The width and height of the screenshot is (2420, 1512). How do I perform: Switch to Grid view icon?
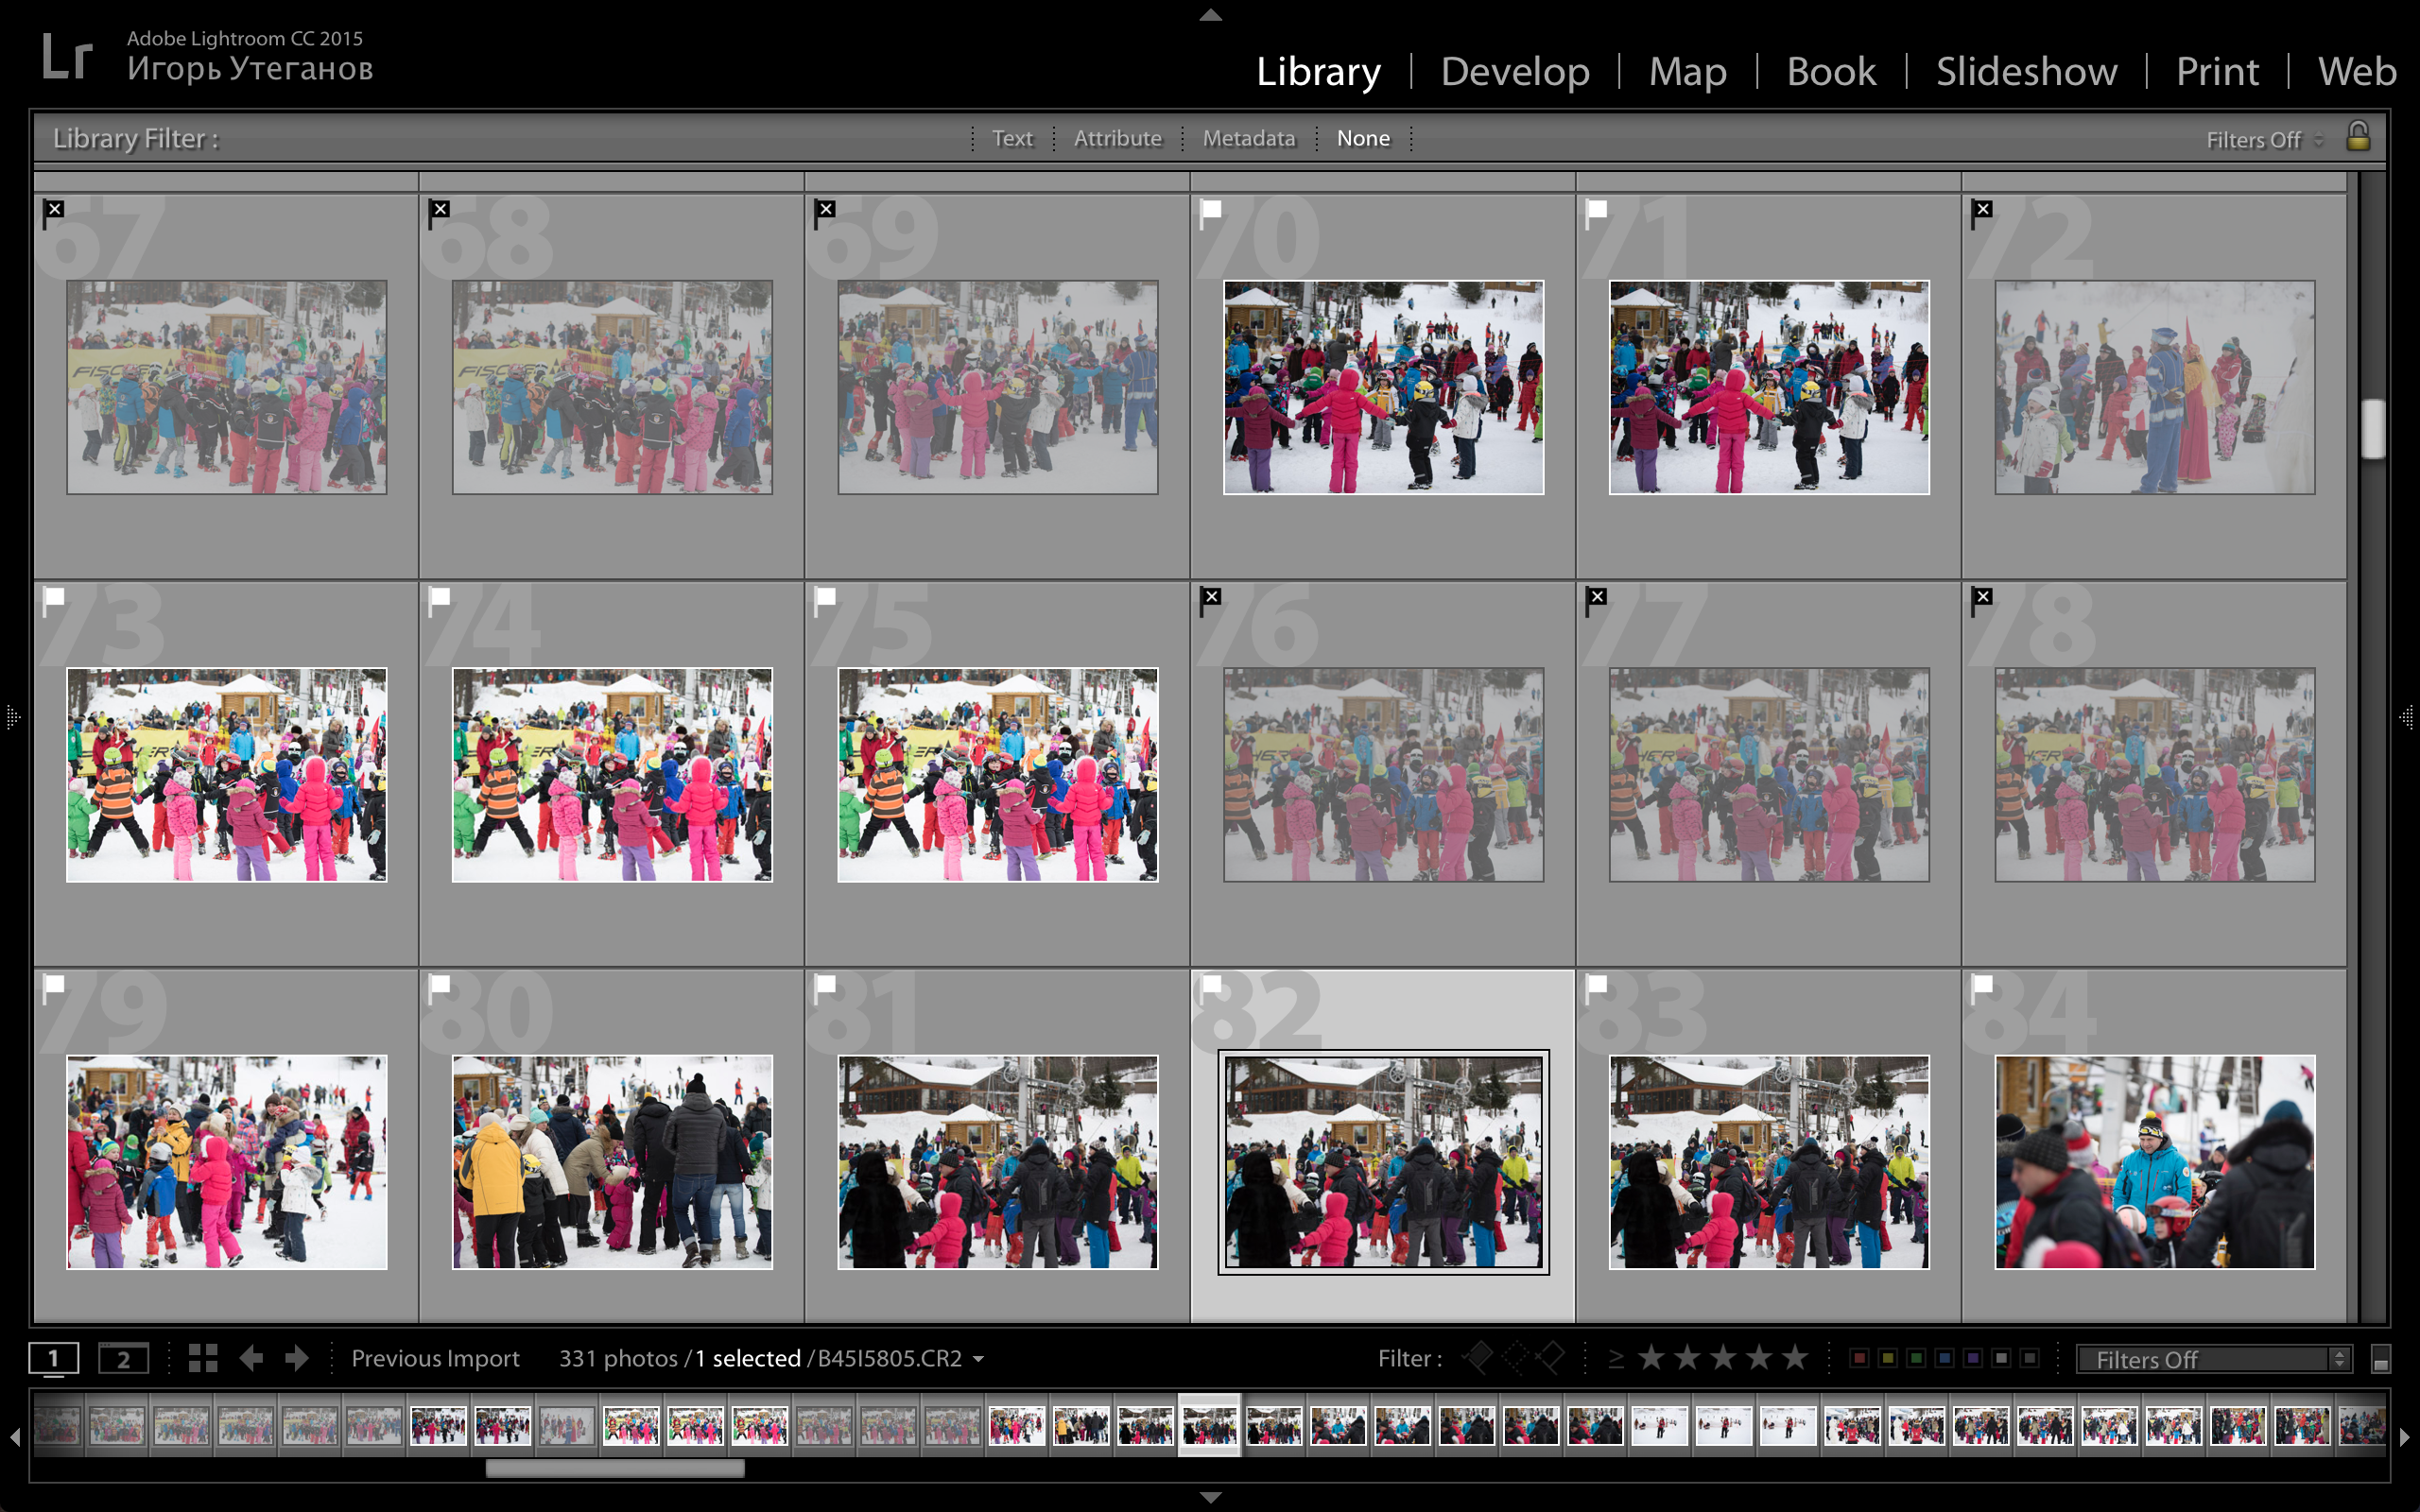[203, 1358]
